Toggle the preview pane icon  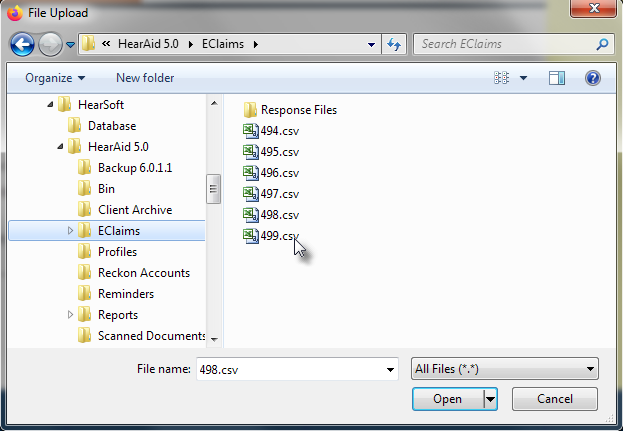(557, 78)
